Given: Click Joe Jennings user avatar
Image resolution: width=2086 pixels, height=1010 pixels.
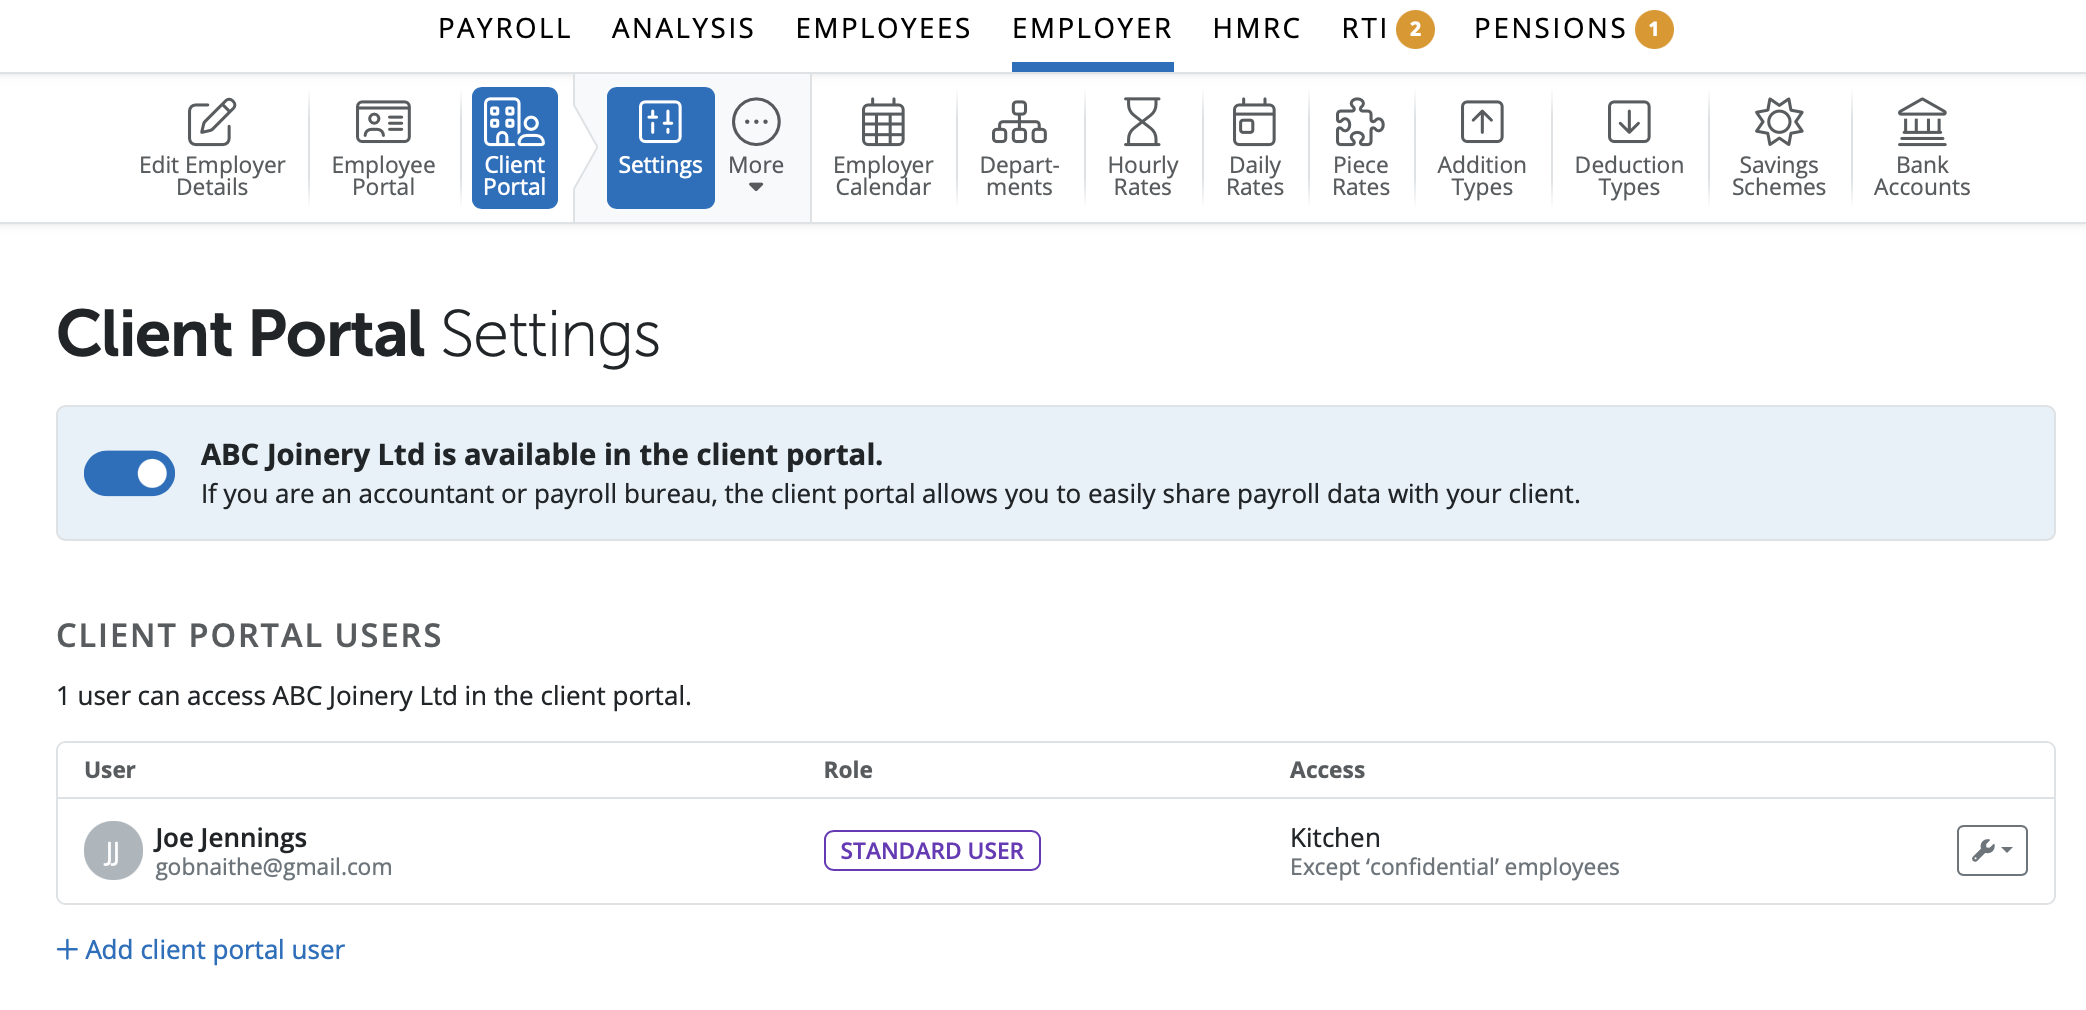Looking at the screenshot, I should coord(113,851).
